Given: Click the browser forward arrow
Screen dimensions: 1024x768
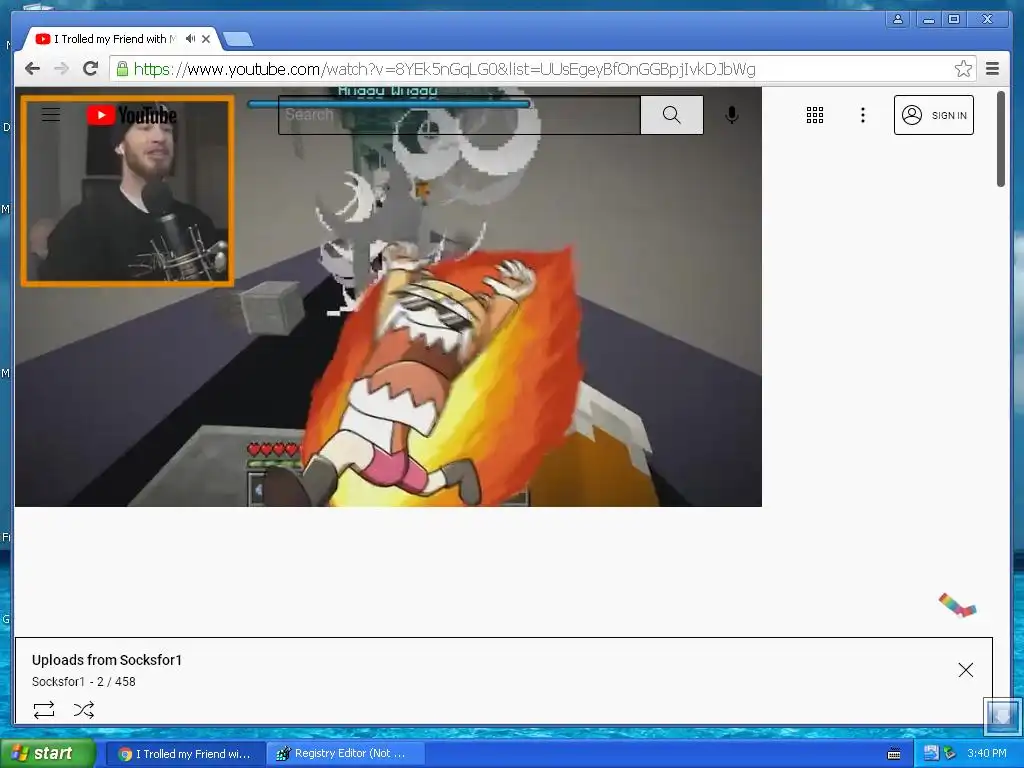Looking at the screenshot, I should 61,69.
